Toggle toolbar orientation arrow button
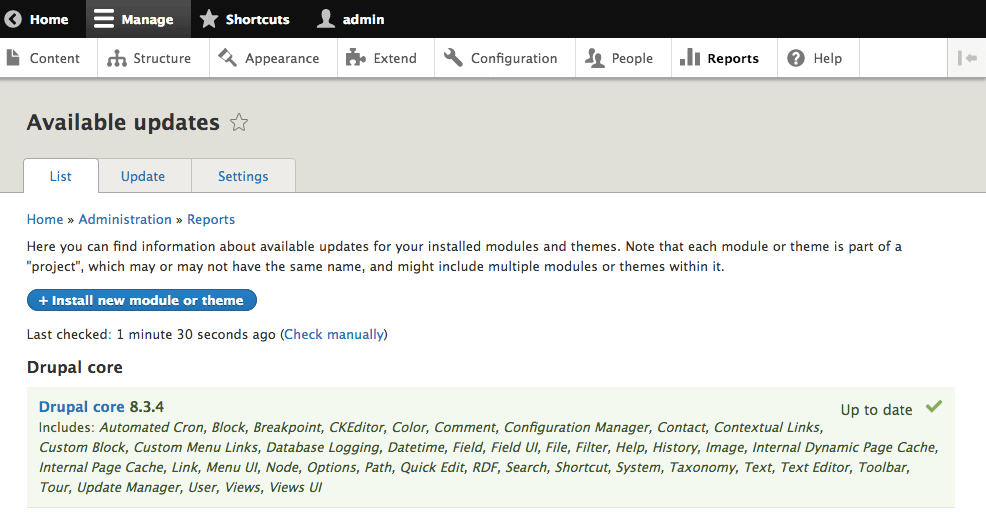986x522 pixels. click(x=967, y=58)
